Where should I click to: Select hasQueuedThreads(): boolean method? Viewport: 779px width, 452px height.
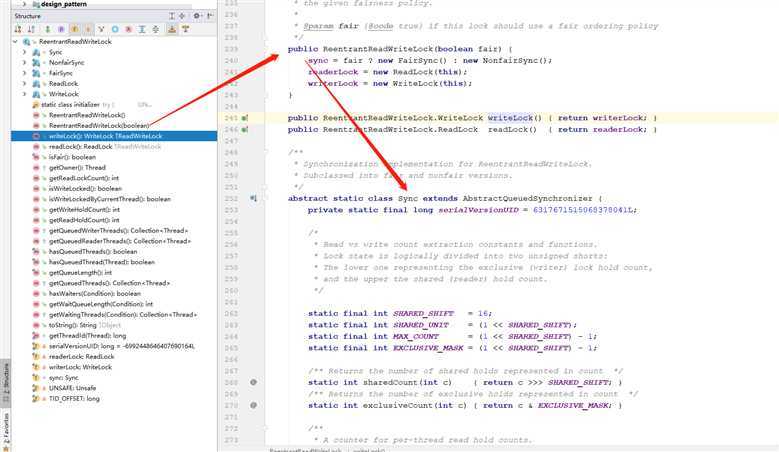(x=93, y=251)
